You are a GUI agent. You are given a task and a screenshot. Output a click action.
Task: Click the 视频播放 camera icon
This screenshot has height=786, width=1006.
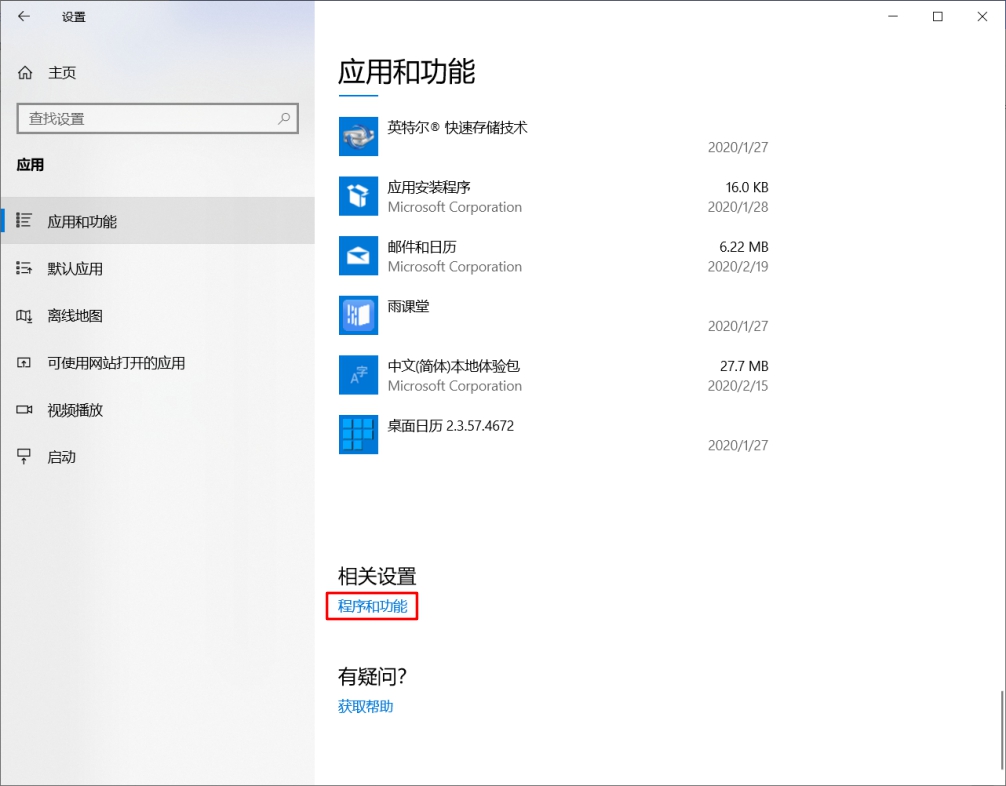(24, 409)
